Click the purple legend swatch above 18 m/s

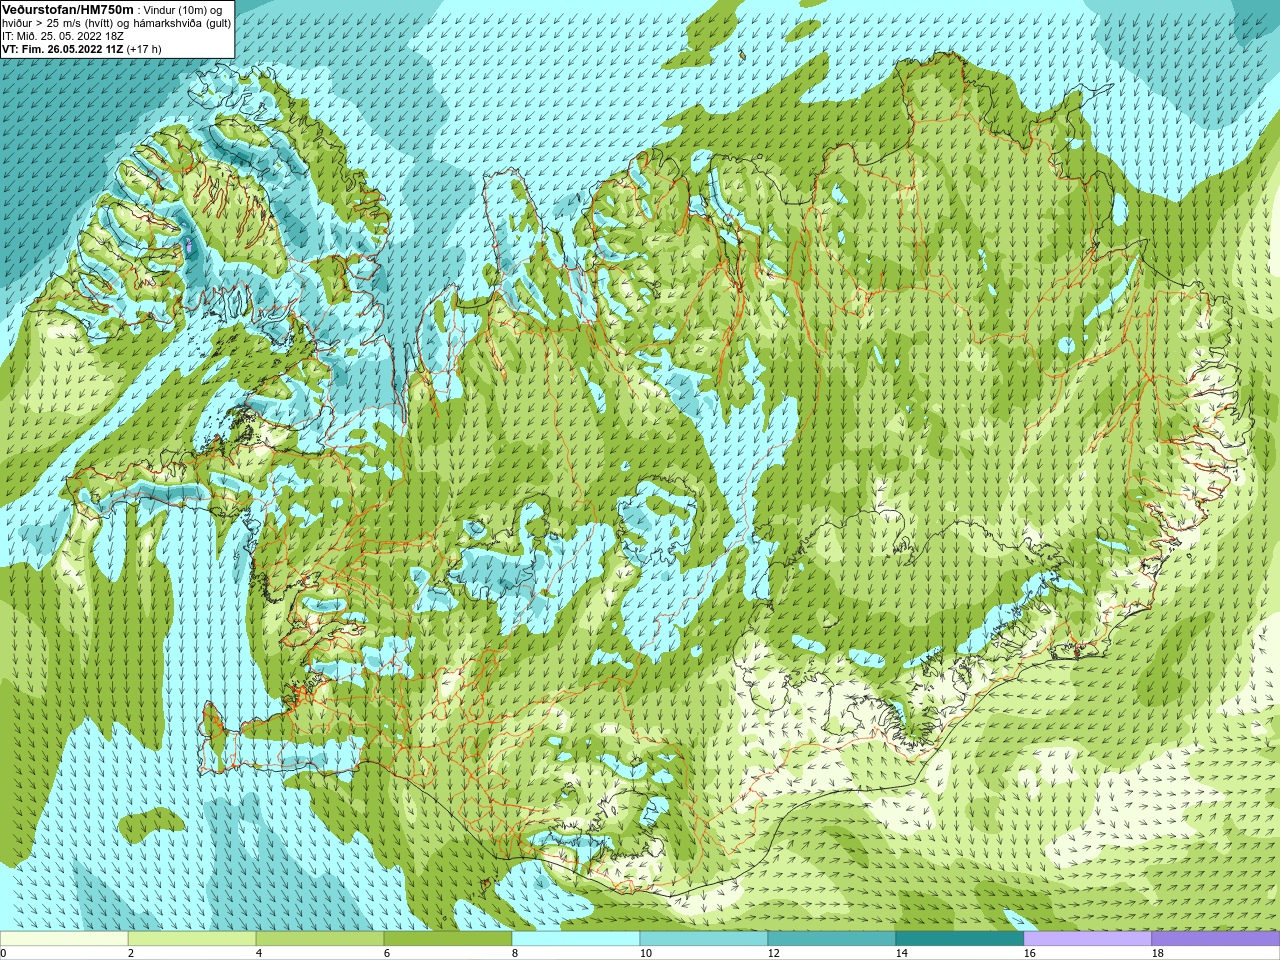pyautogui.click(x=1216, y=939)
